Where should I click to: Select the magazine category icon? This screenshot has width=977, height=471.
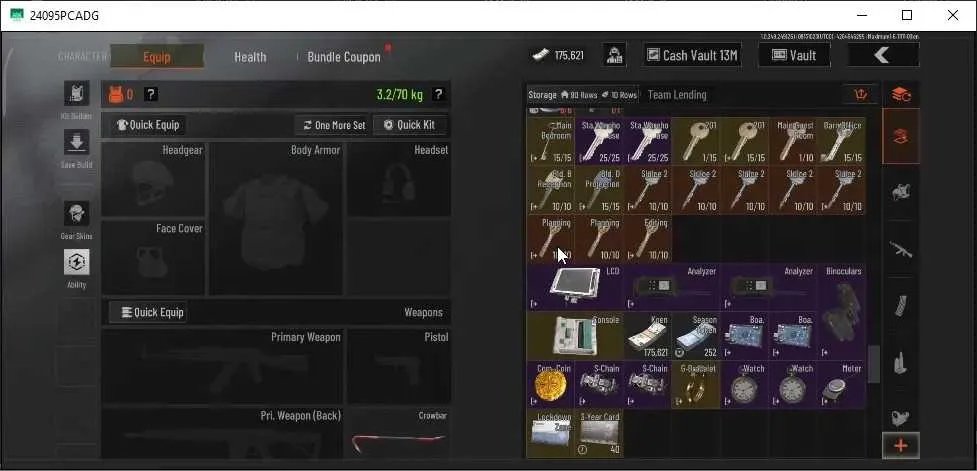click(901, 306)
